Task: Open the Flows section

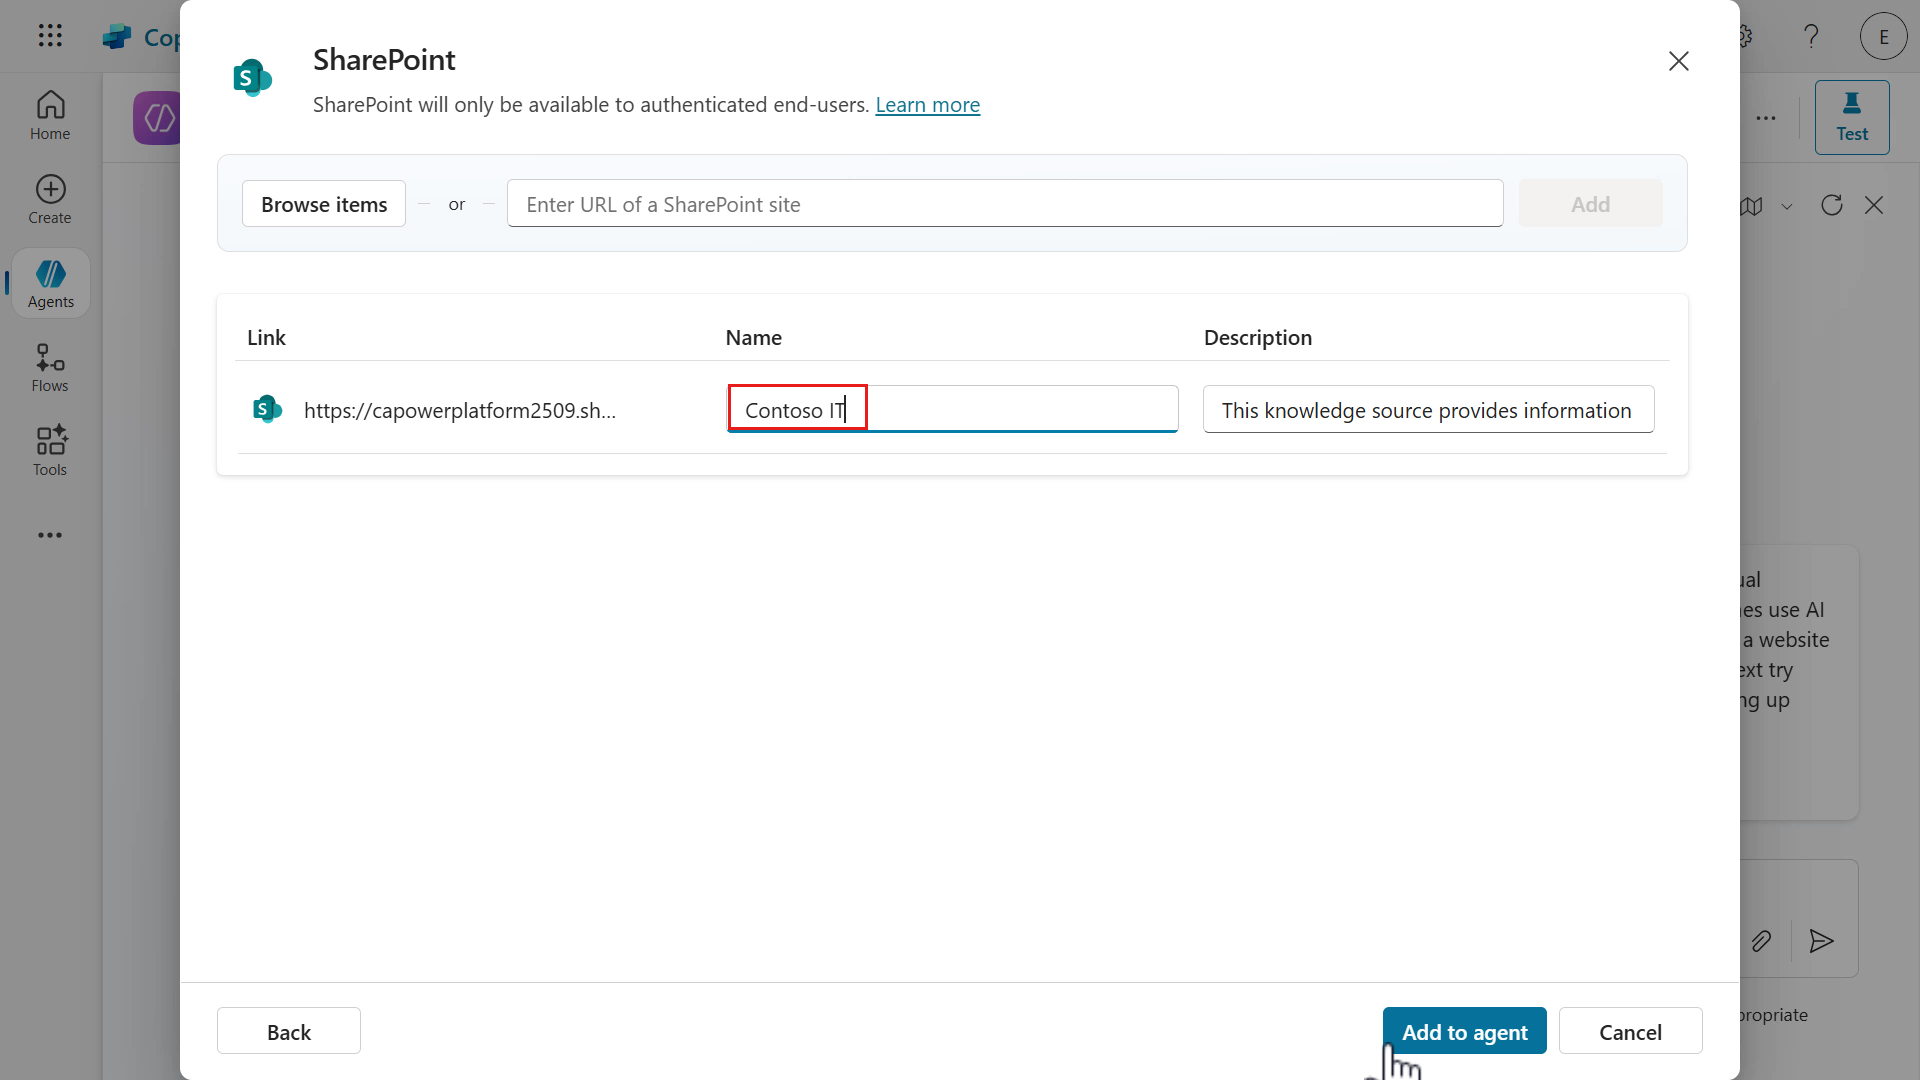Action: tap(49, 366)
